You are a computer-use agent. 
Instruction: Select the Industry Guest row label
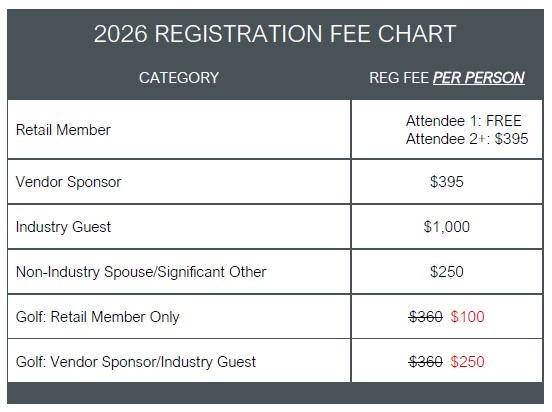pos(63,227)
